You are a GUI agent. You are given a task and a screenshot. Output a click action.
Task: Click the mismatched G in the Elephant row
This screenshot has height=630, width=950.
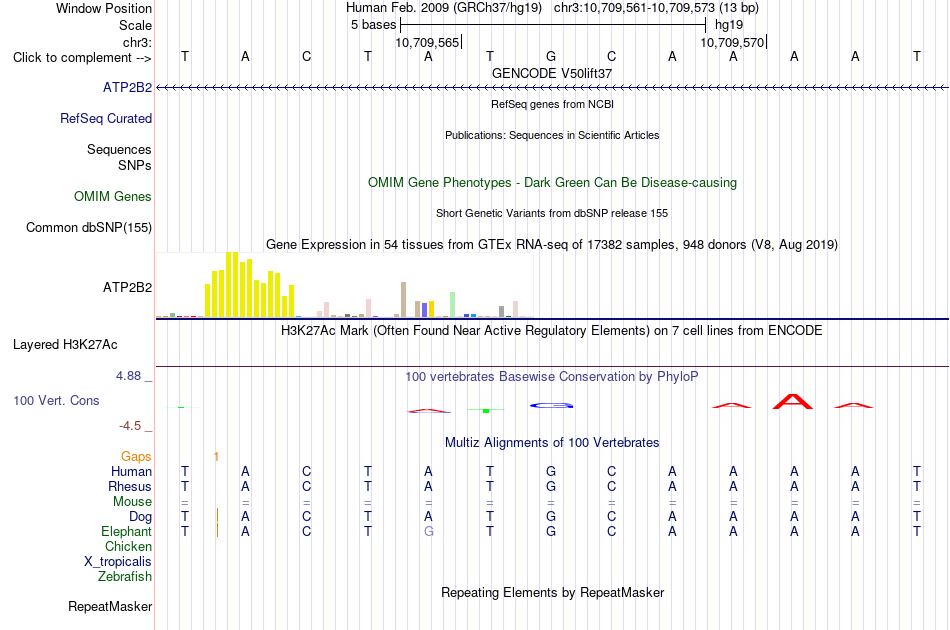[428, 531]
